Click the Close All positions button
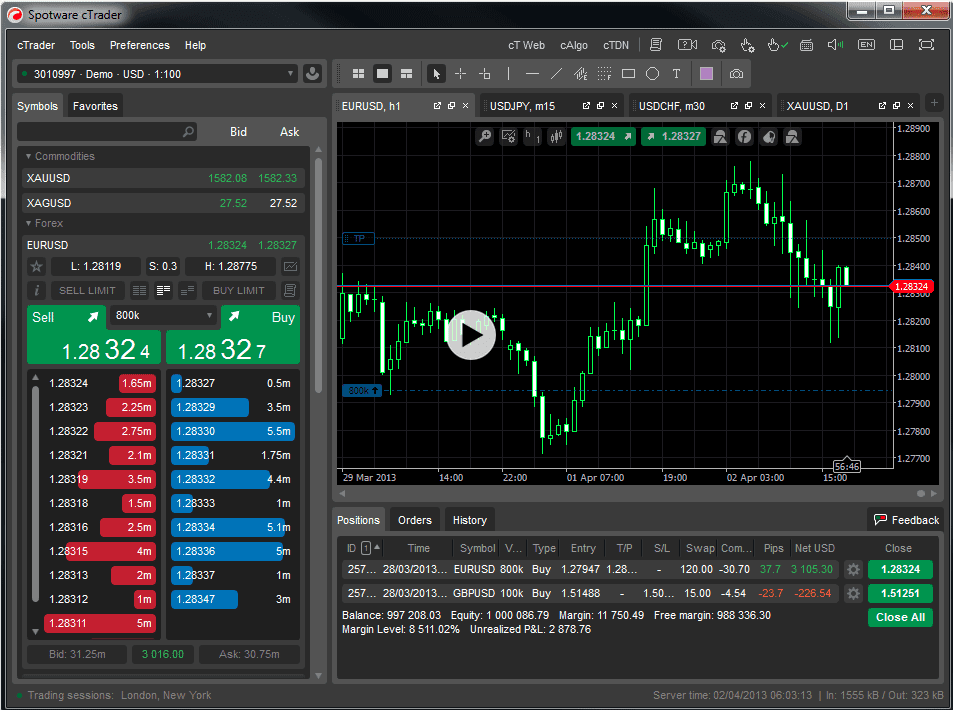The height and width of the screenshot is (710, 953). tap(899, 618)
